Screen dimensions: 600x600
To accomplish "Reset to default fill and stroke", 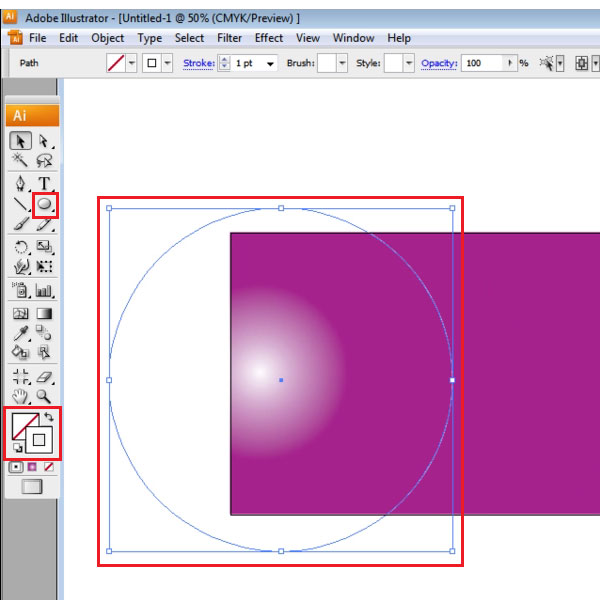I will pos(17,447).
